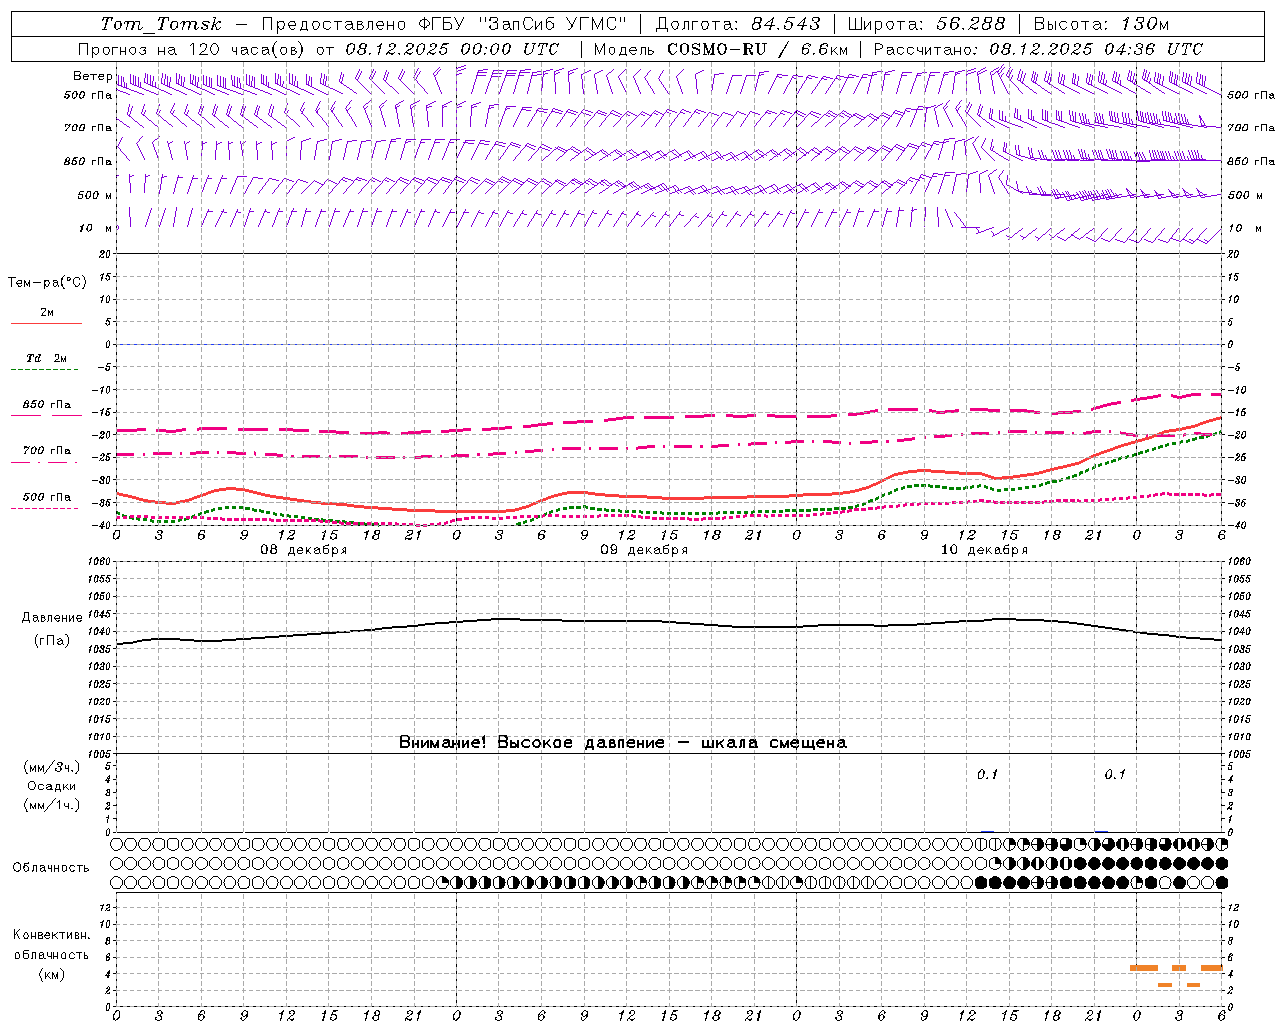Click the date label 08 декабря
Screen dimensions: 1280x1024
[x=304, y=550]
